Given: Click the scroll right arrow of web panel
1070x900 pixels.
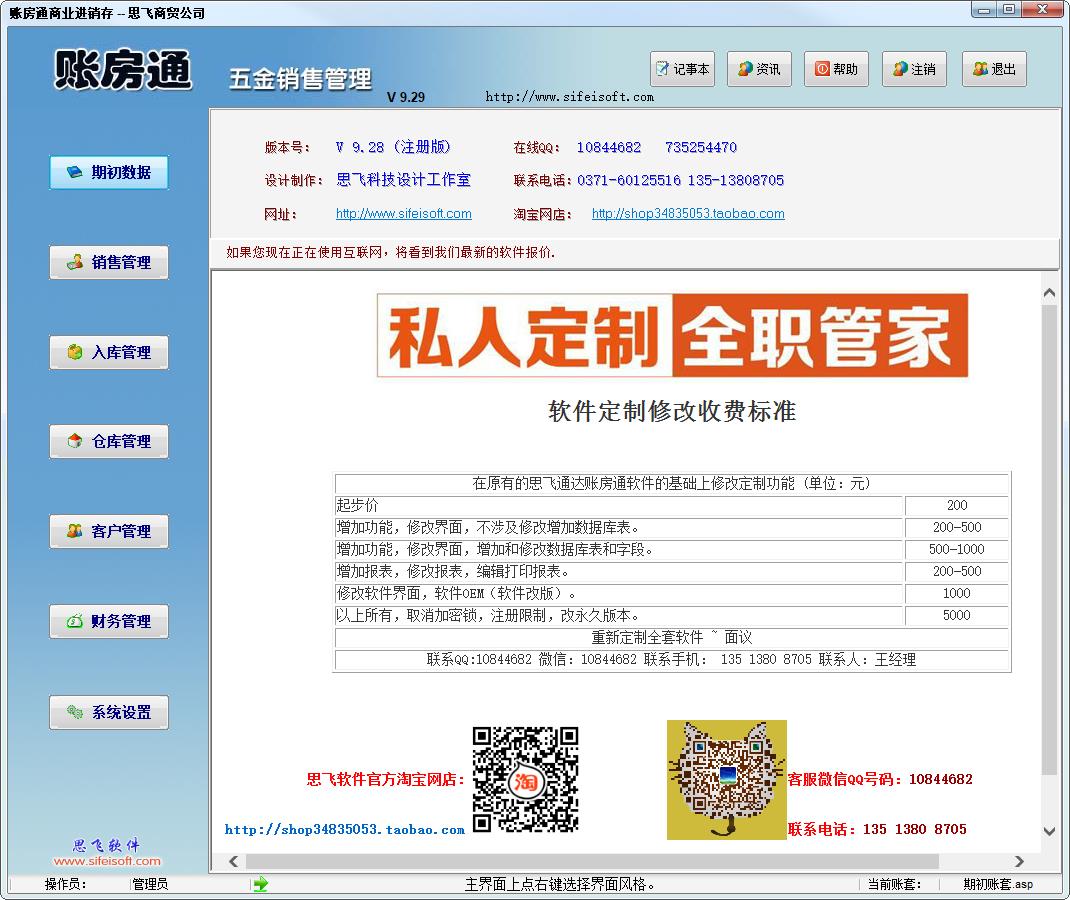Looking at the screenshot, I should click(1020, 861).
